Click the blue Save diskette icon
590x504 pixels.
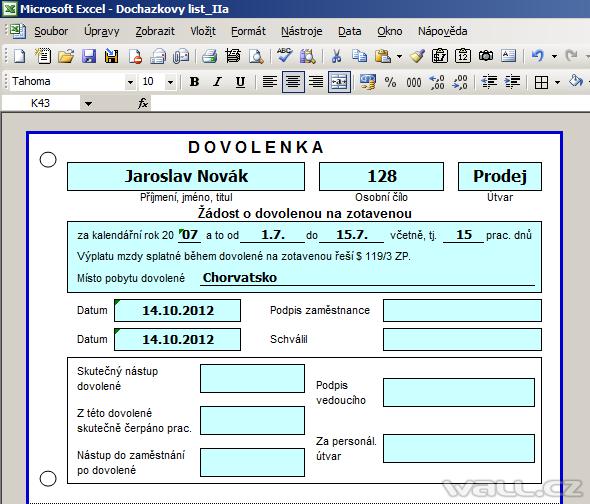89,56
